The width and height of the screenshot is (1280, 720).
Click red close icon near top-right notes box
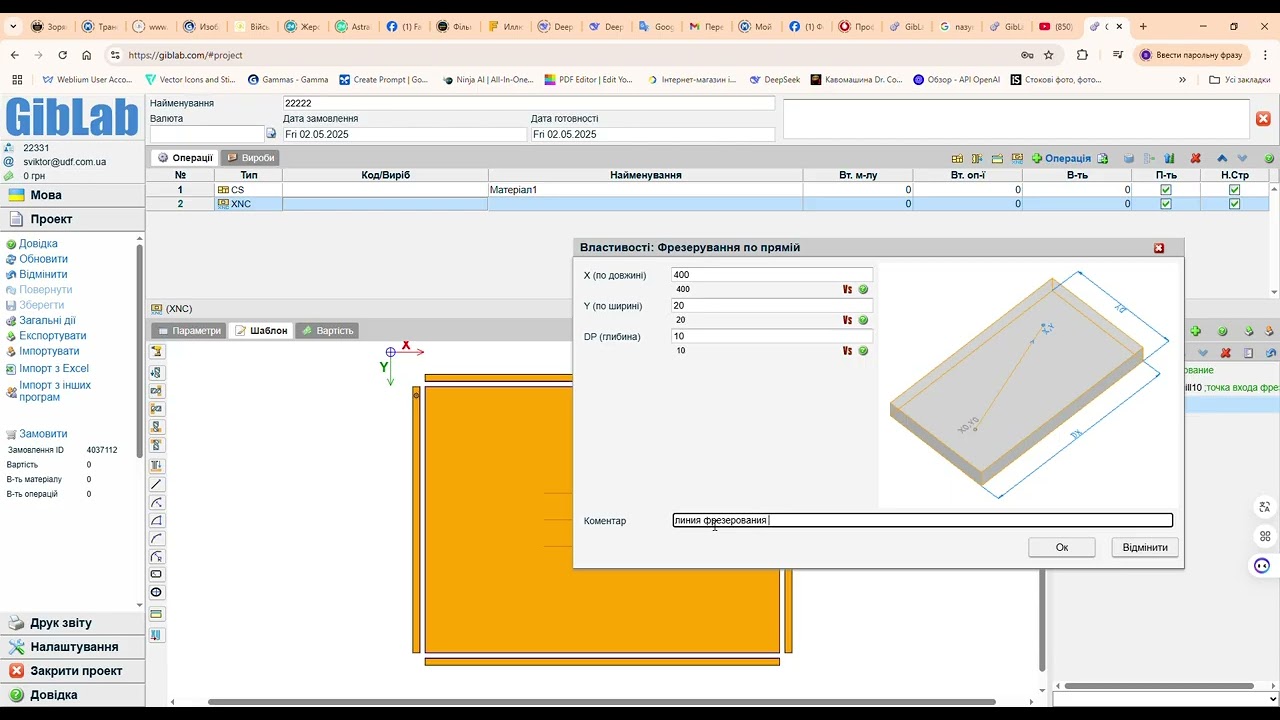click(1263, 119)
